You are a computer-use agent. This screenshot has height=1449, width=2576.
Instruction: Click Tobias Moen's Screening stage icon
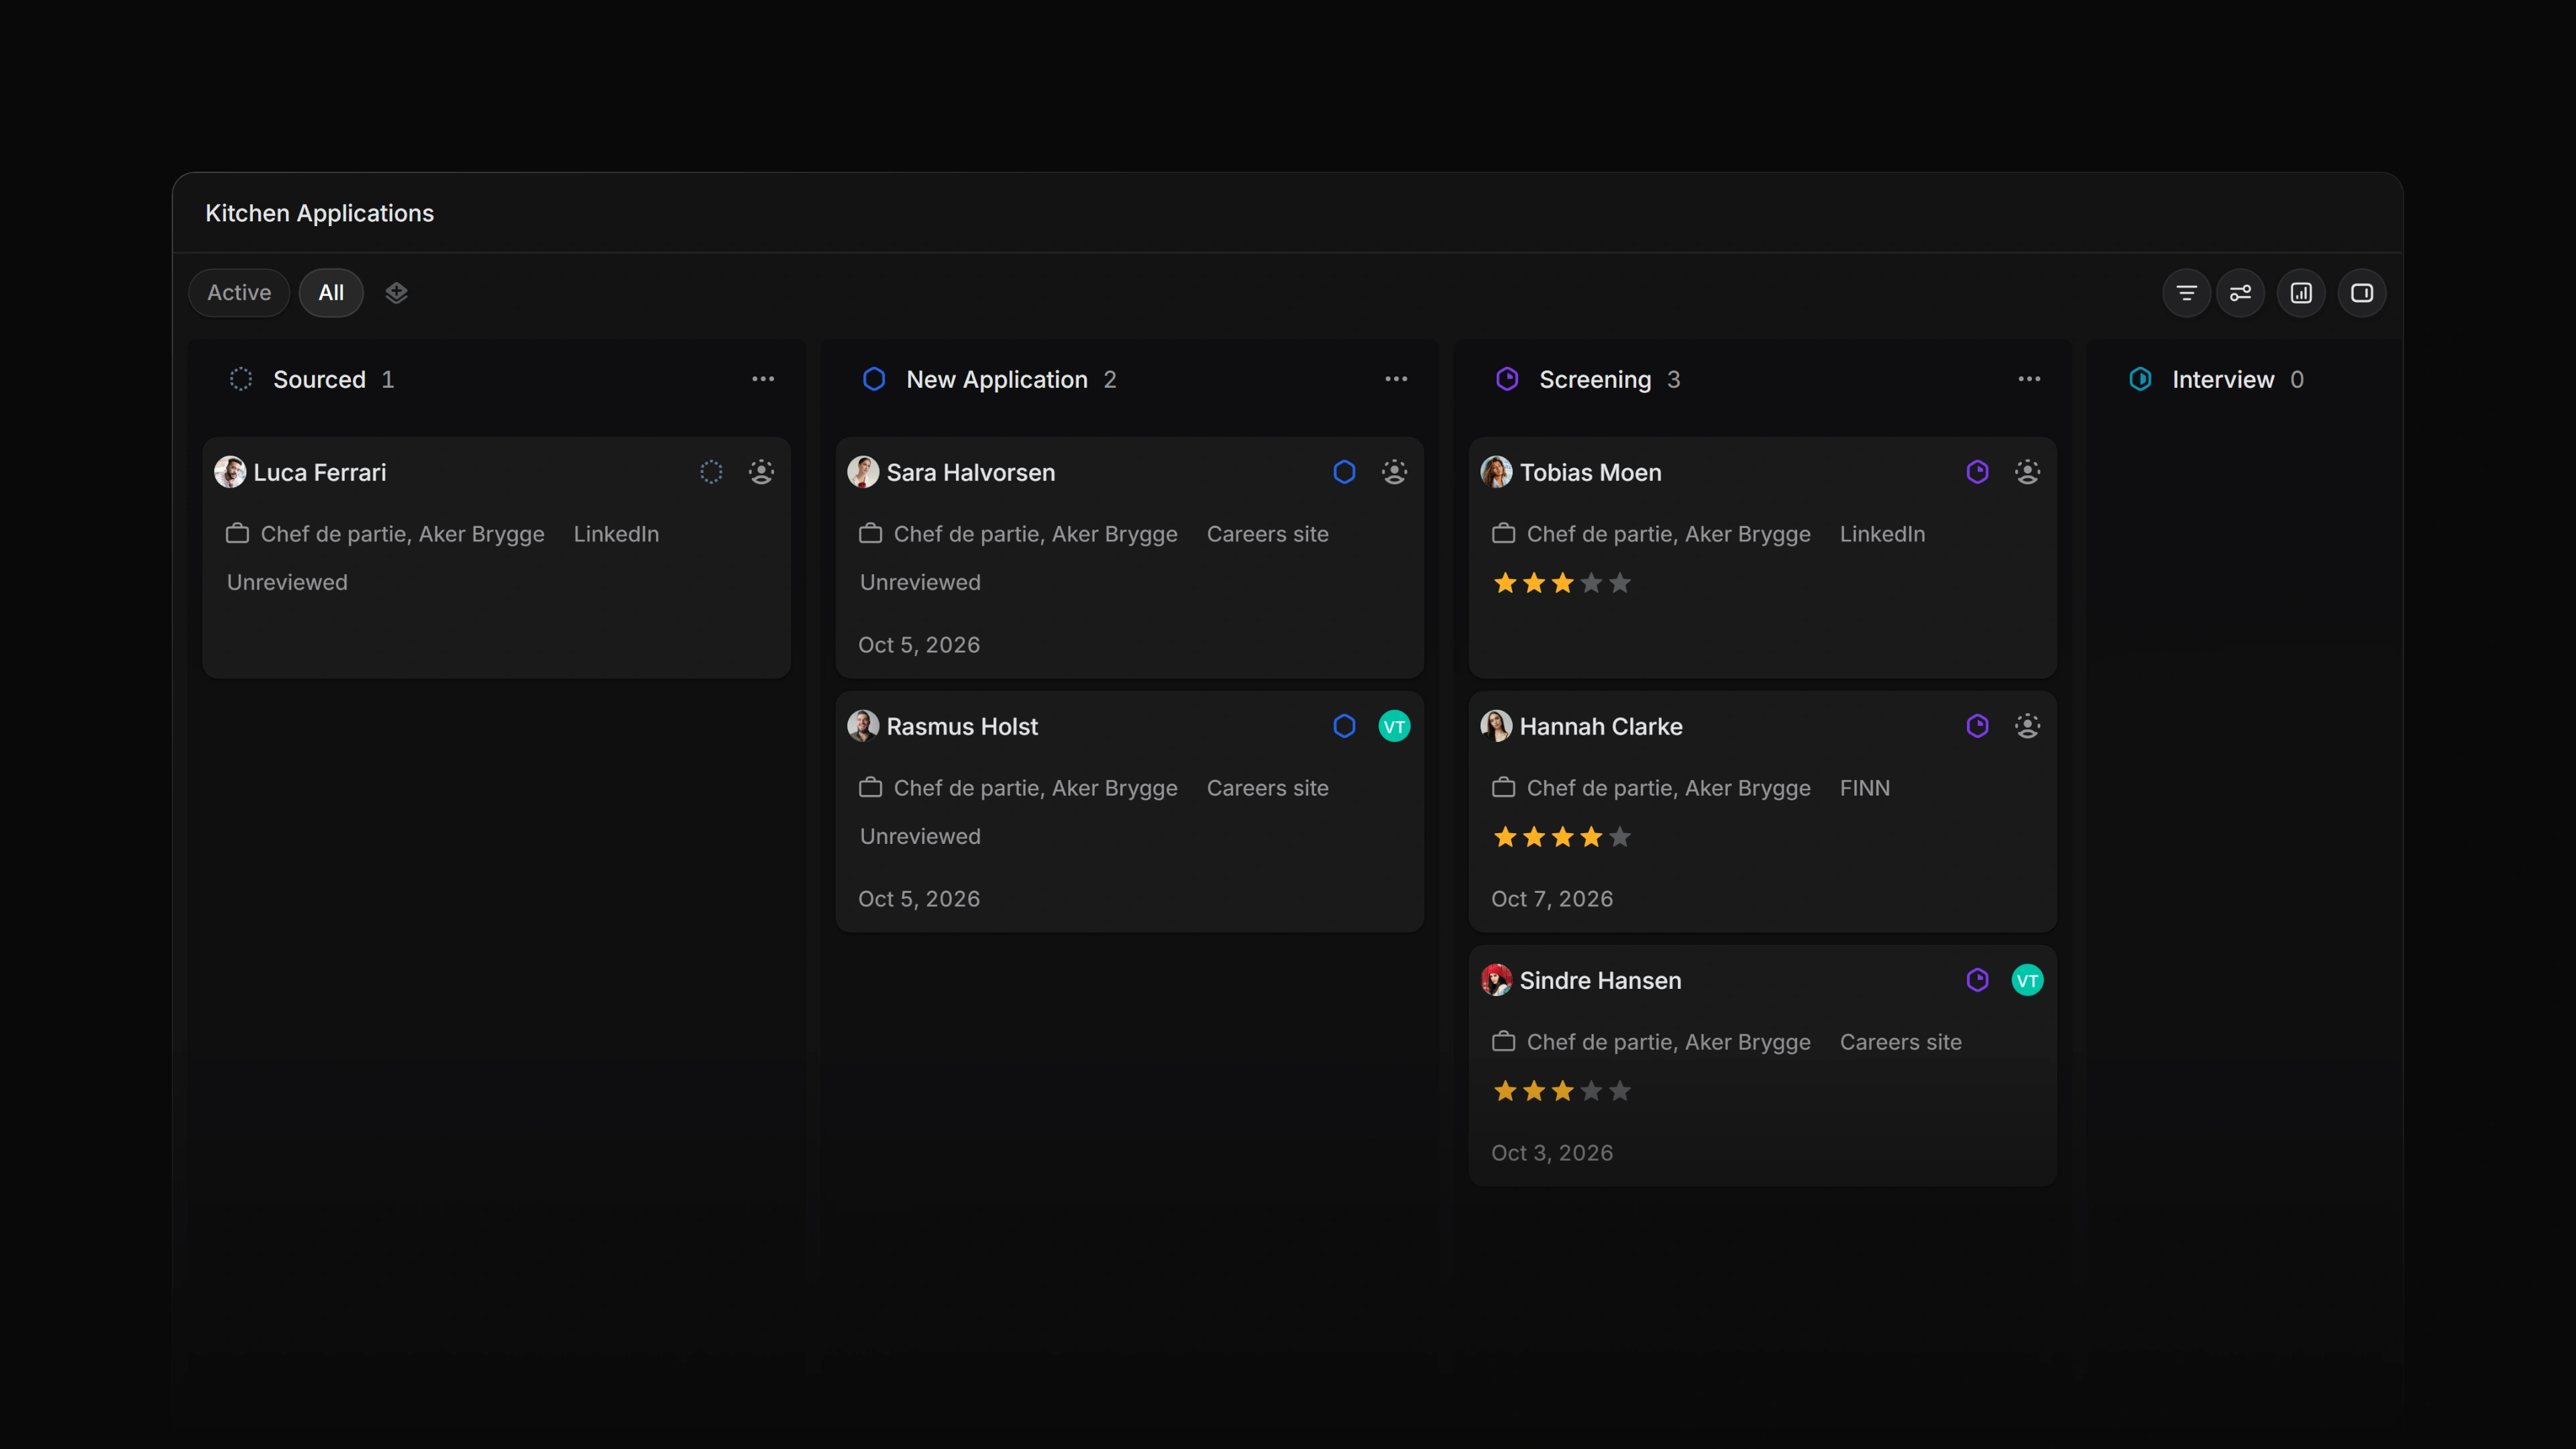(x=1977, y=472)
